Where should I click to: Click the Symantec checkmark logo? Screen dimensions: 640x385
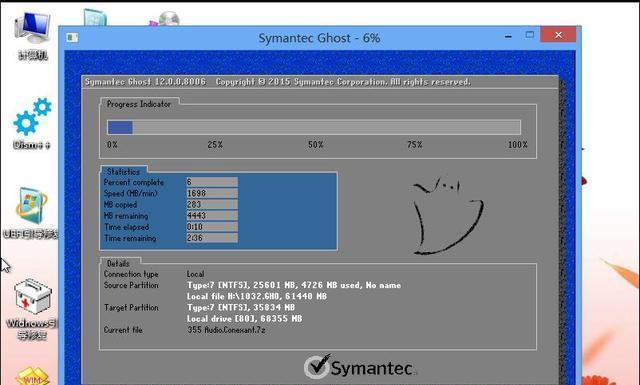click(x=317, y=366)
